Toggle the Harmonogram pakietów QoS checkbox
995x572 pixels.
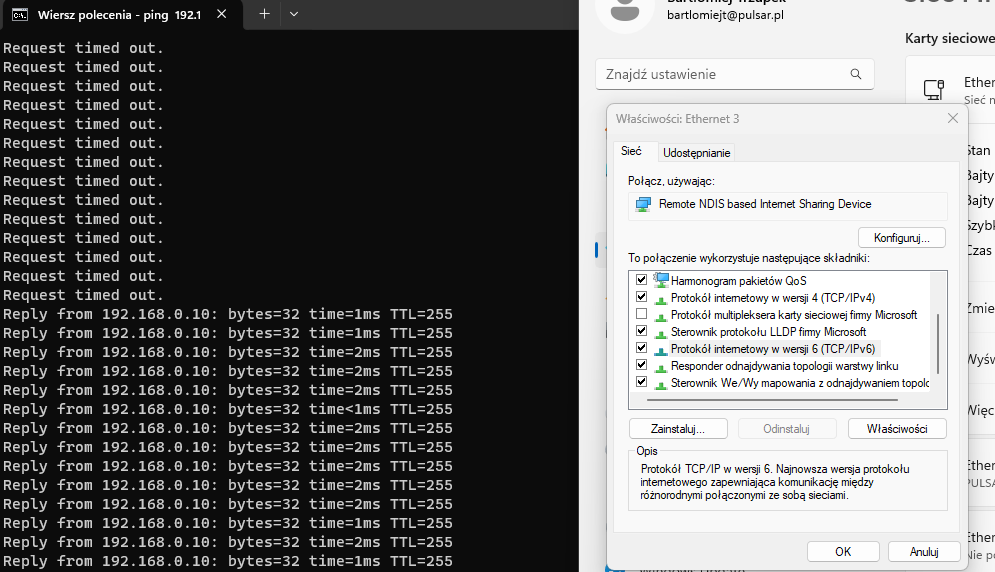point(642,279)
